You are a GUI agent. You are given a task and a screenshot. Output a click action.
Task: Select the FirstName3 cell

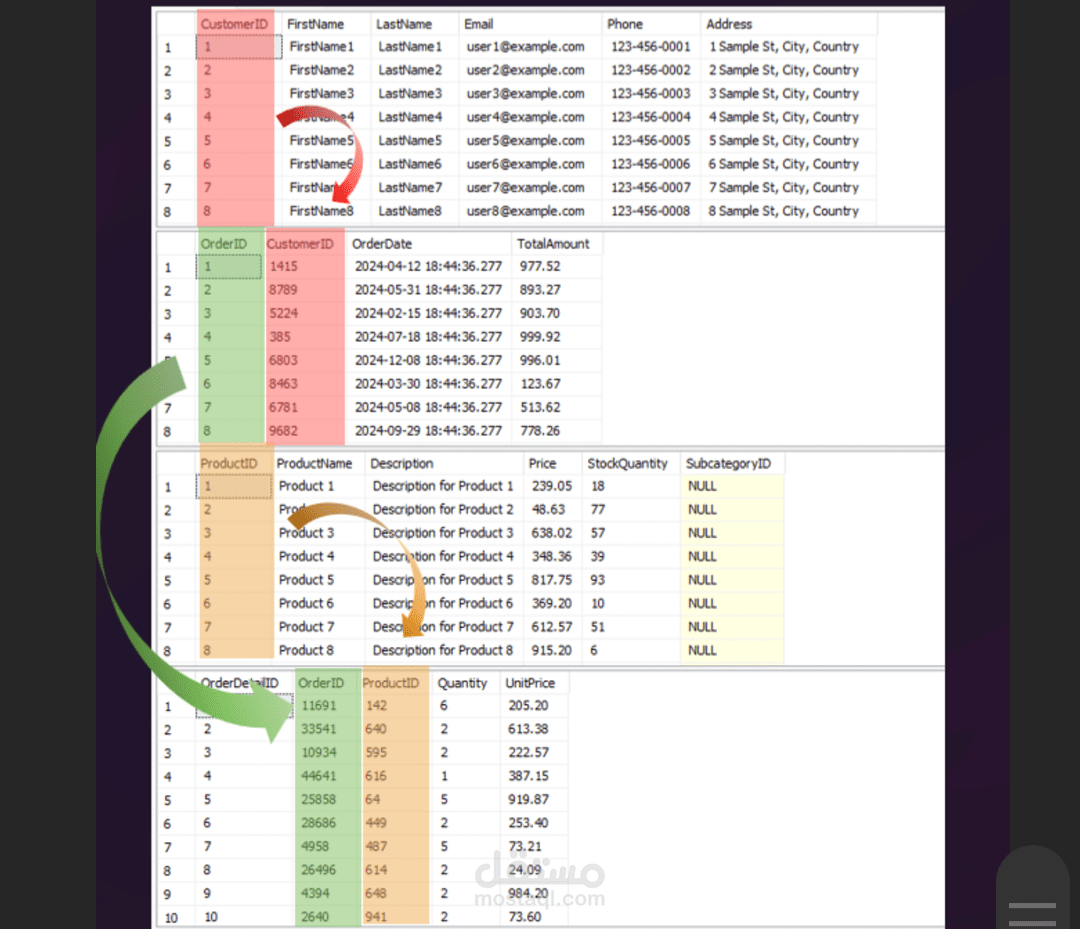tap(322, 94)
